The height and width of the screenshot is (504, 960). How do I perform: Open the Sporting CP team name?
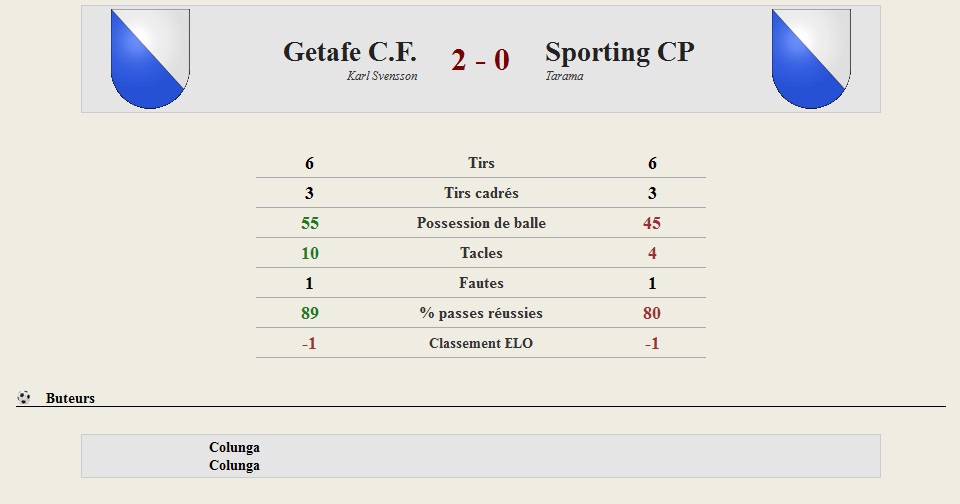click(620, 52)
